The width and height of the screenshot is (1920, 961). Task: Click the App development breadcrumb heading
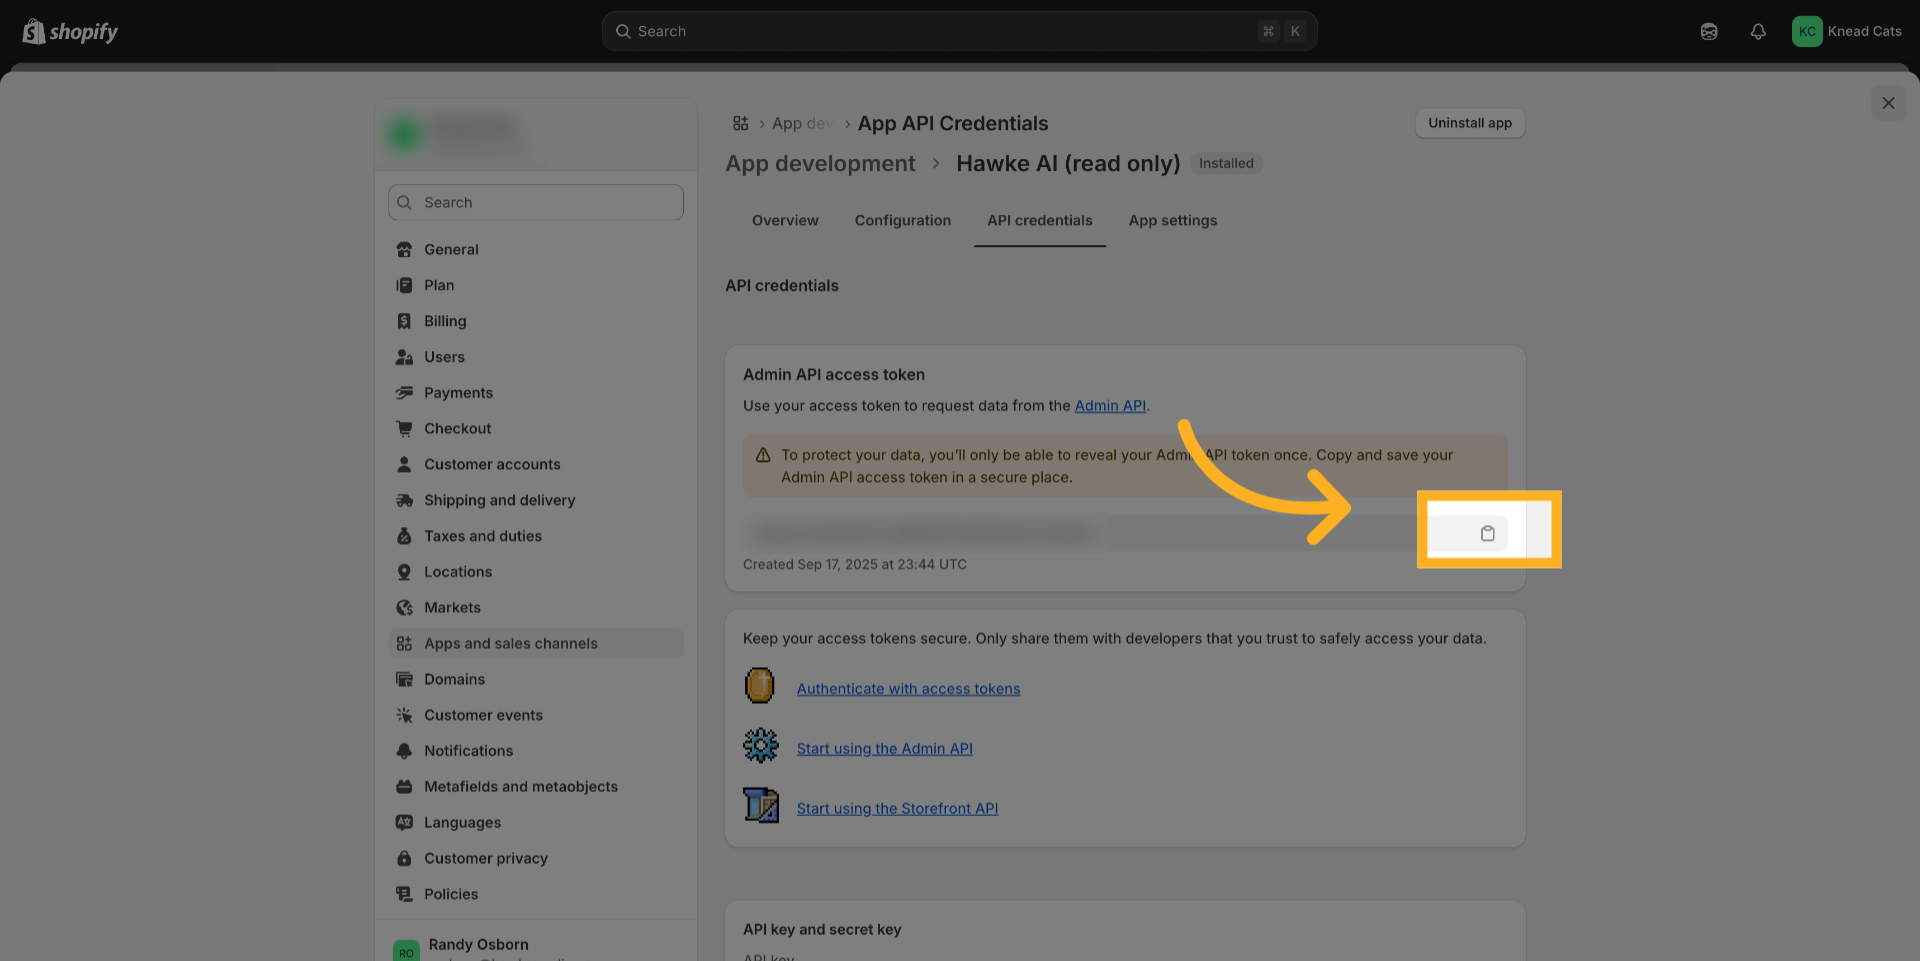pos(820,164)
